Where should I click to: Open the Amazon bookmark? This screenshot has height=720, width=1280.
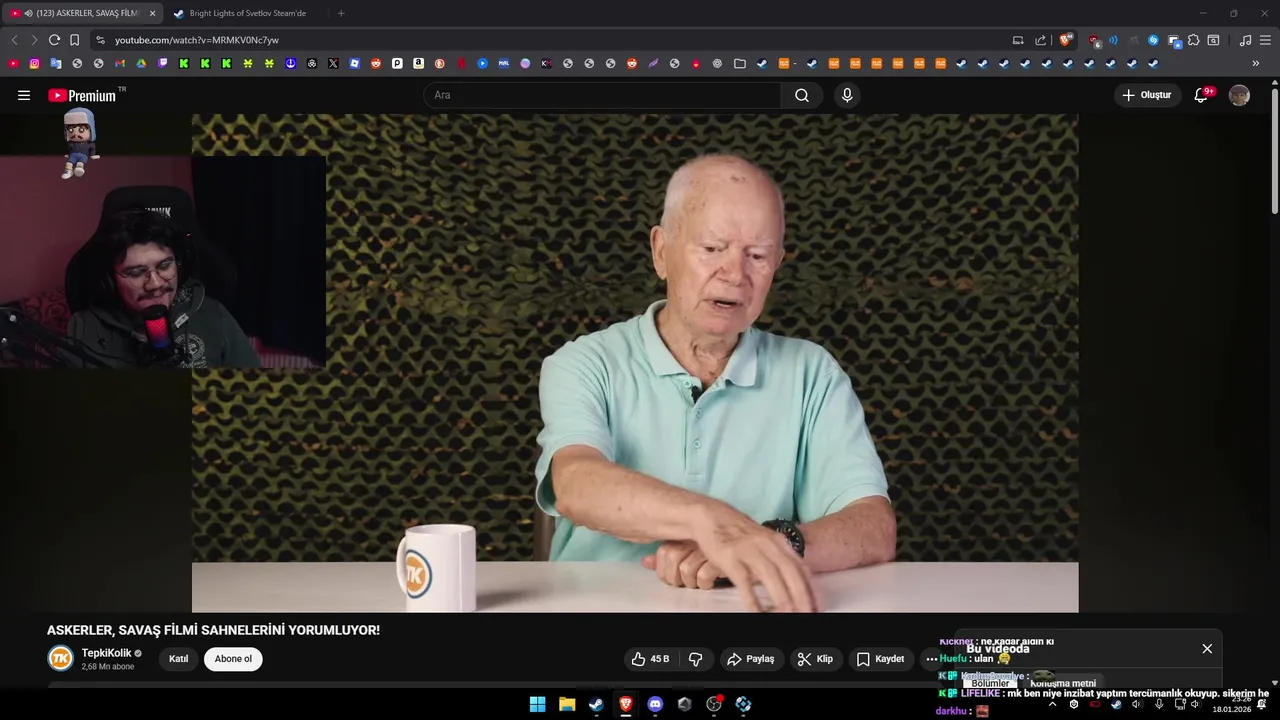tap(418, 63)
